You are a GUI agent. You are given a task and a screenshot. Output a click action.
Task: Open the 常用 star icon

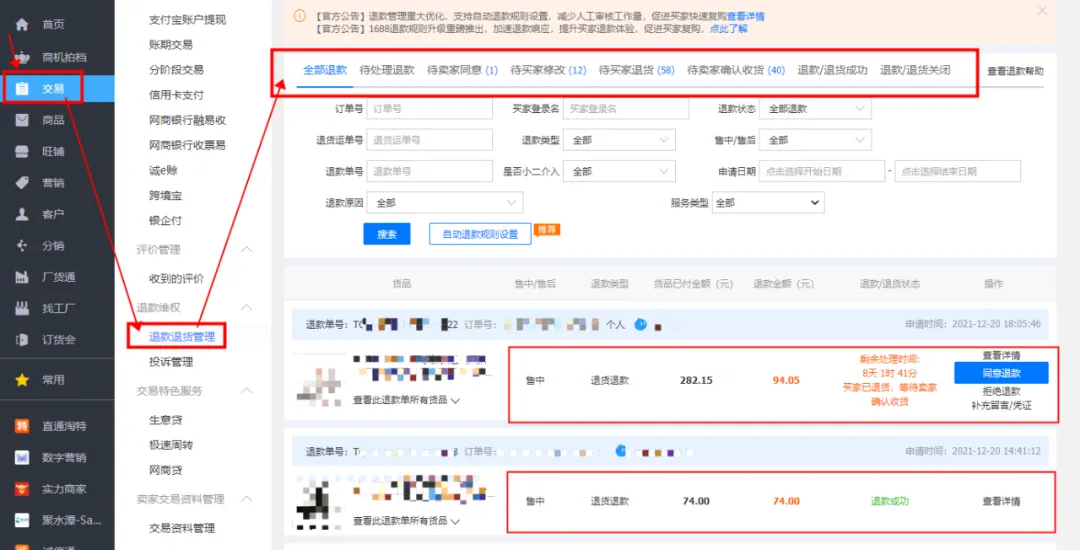(21, 380)
